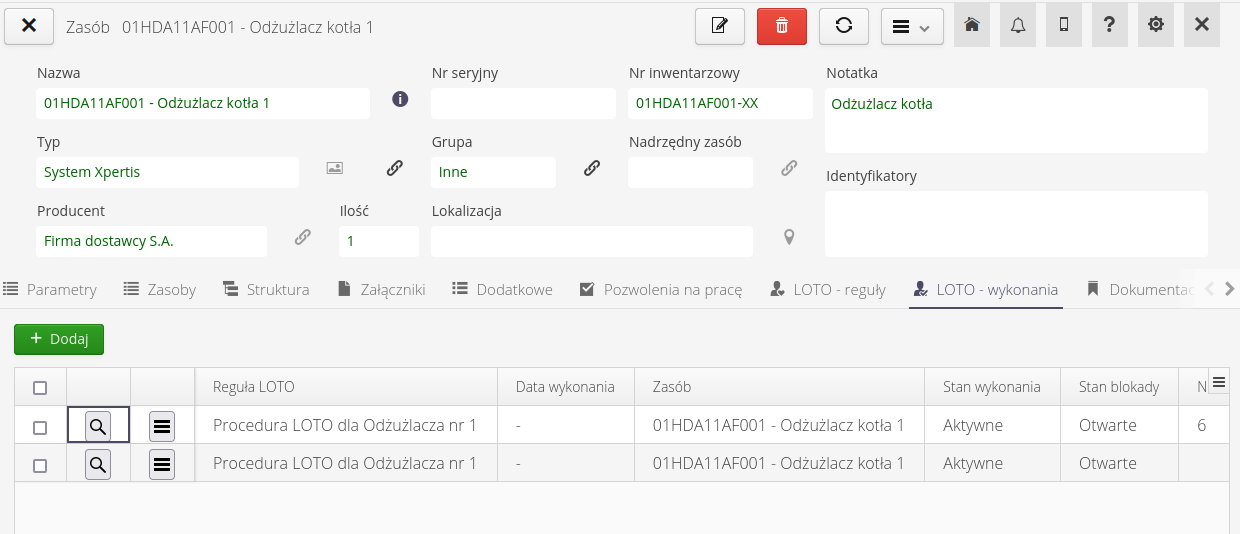Click the map pin icon next to Lokalizacja
1240x534 pixels.
(789, 237)
